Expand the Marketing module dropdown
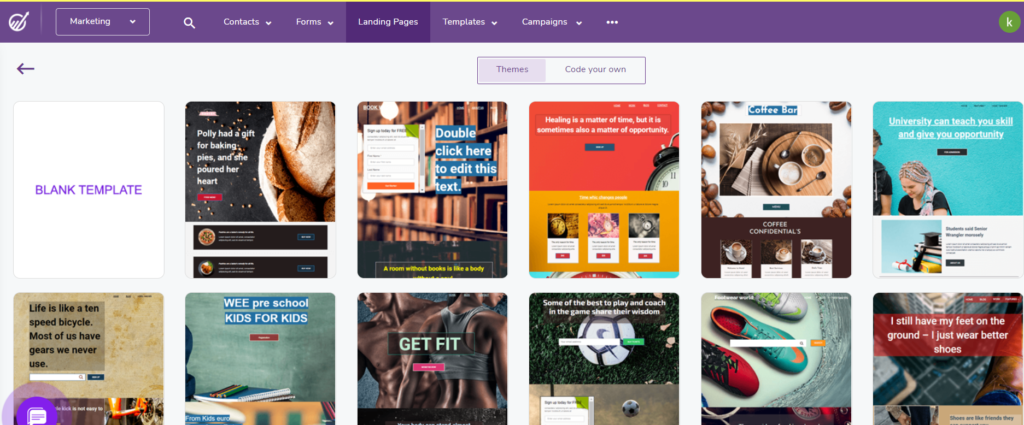 pos(103,22)
